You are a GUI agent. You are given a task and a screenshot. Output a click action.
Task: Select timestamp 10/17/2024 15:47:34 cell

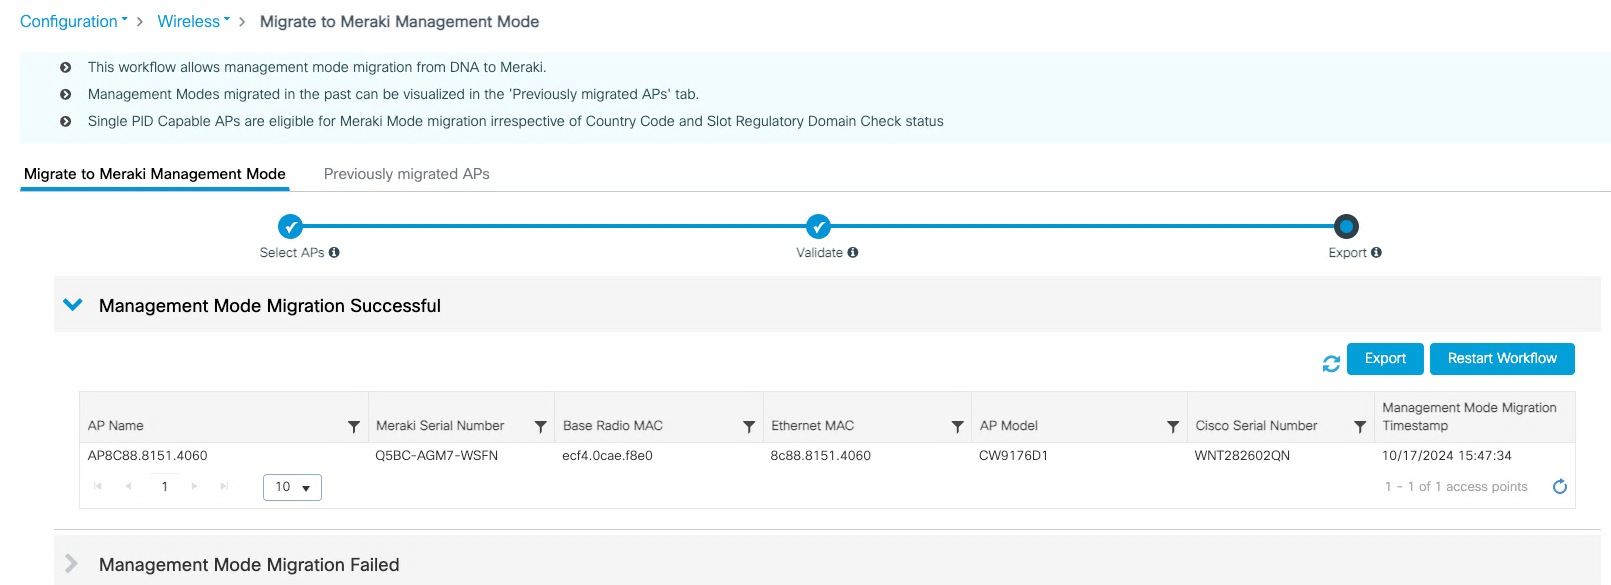(1446, 456)
